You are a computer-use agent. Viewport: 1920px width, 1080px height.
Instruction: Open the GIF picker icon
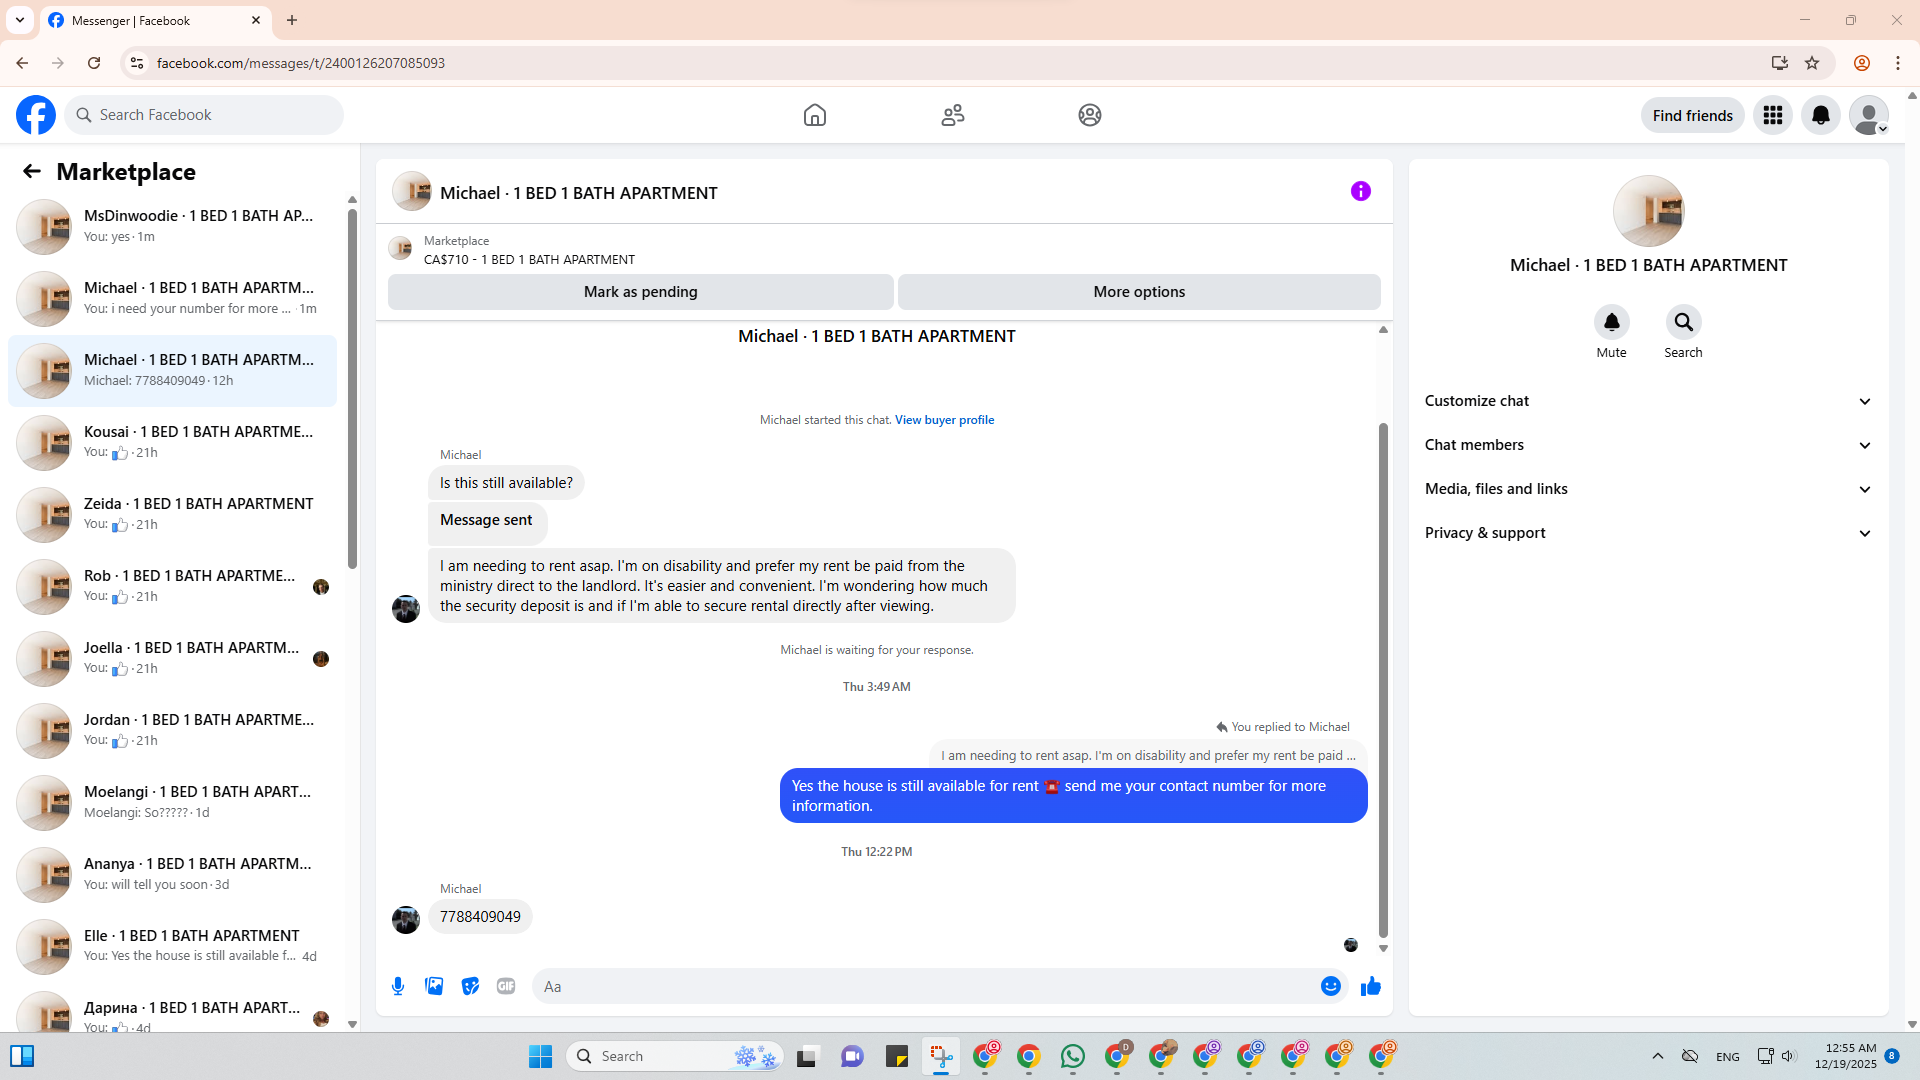(506, 986)
